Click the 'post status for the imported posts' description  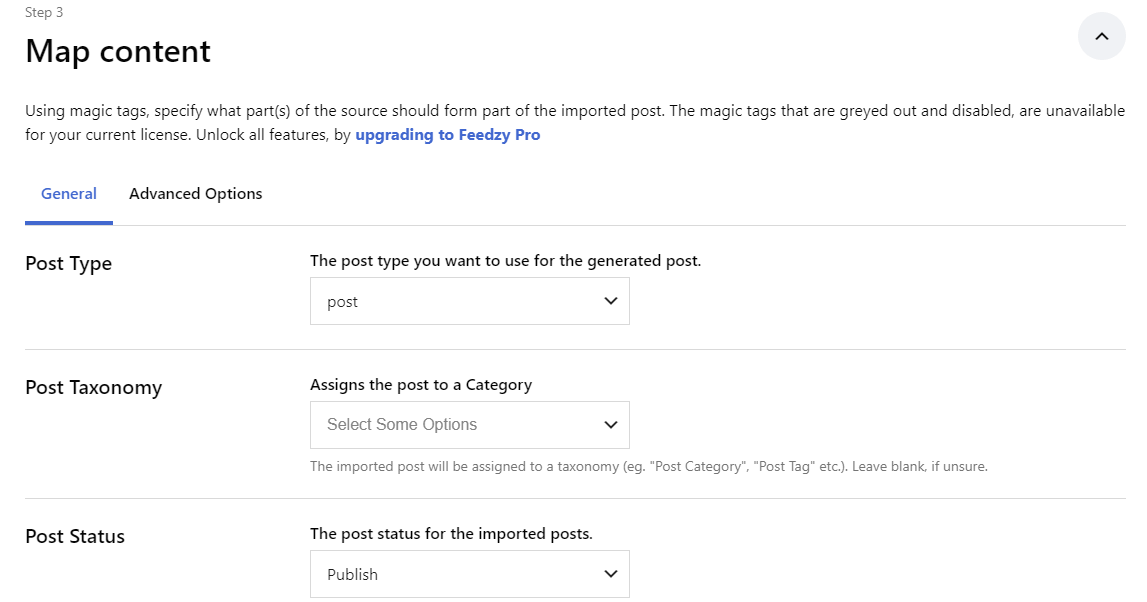click(451, 534)
